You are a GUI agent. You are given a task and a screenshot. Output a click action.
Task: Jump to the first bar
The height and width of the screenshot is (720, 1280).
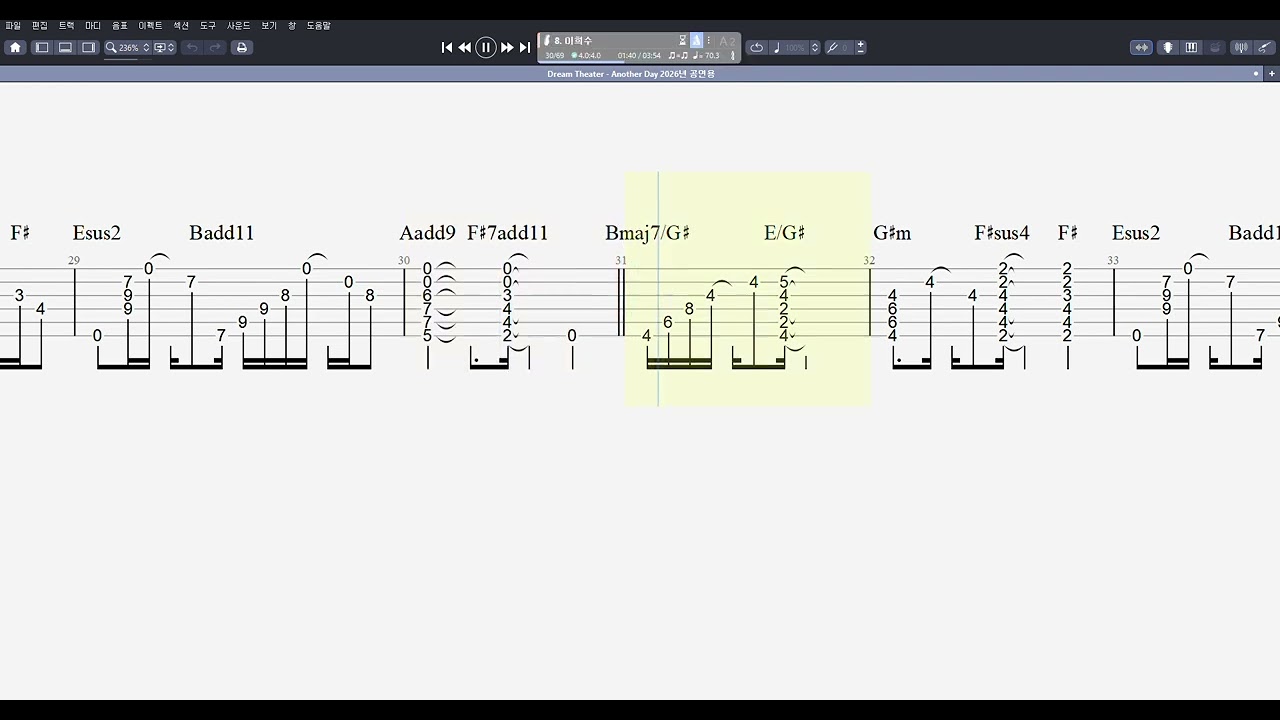tap(447, 47)
